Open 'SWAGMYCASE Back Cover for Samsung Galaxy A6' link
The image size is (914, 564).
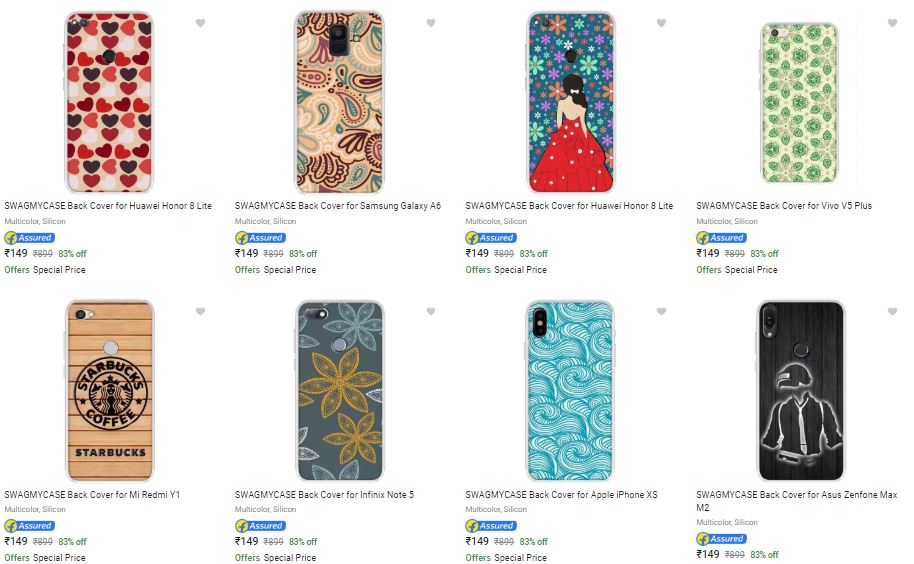[338, 206]
